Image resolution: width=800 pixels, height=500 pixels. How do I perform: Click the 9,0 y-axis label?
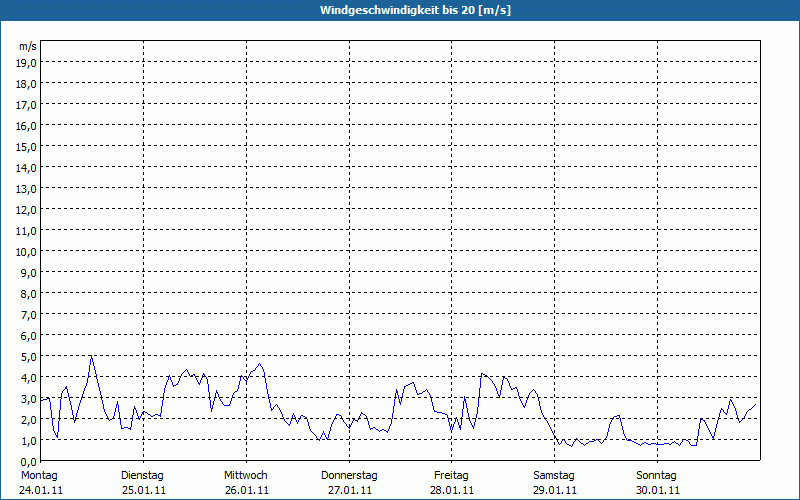click(x=29, y=273)
